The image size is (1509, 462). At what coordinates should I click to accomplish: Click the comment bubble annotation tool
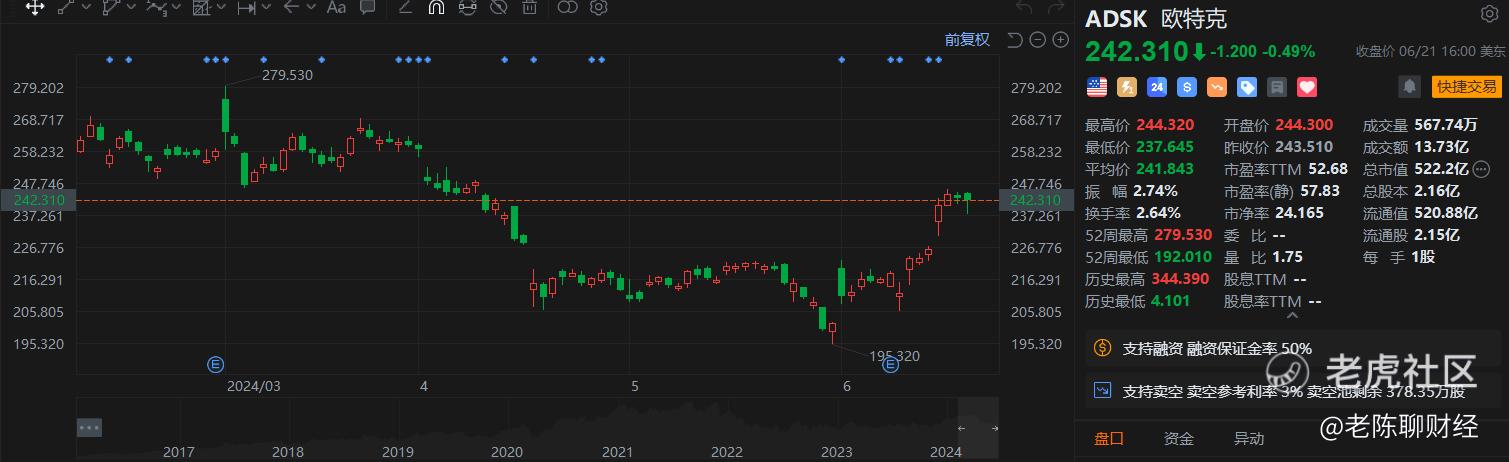click(367, 8)
